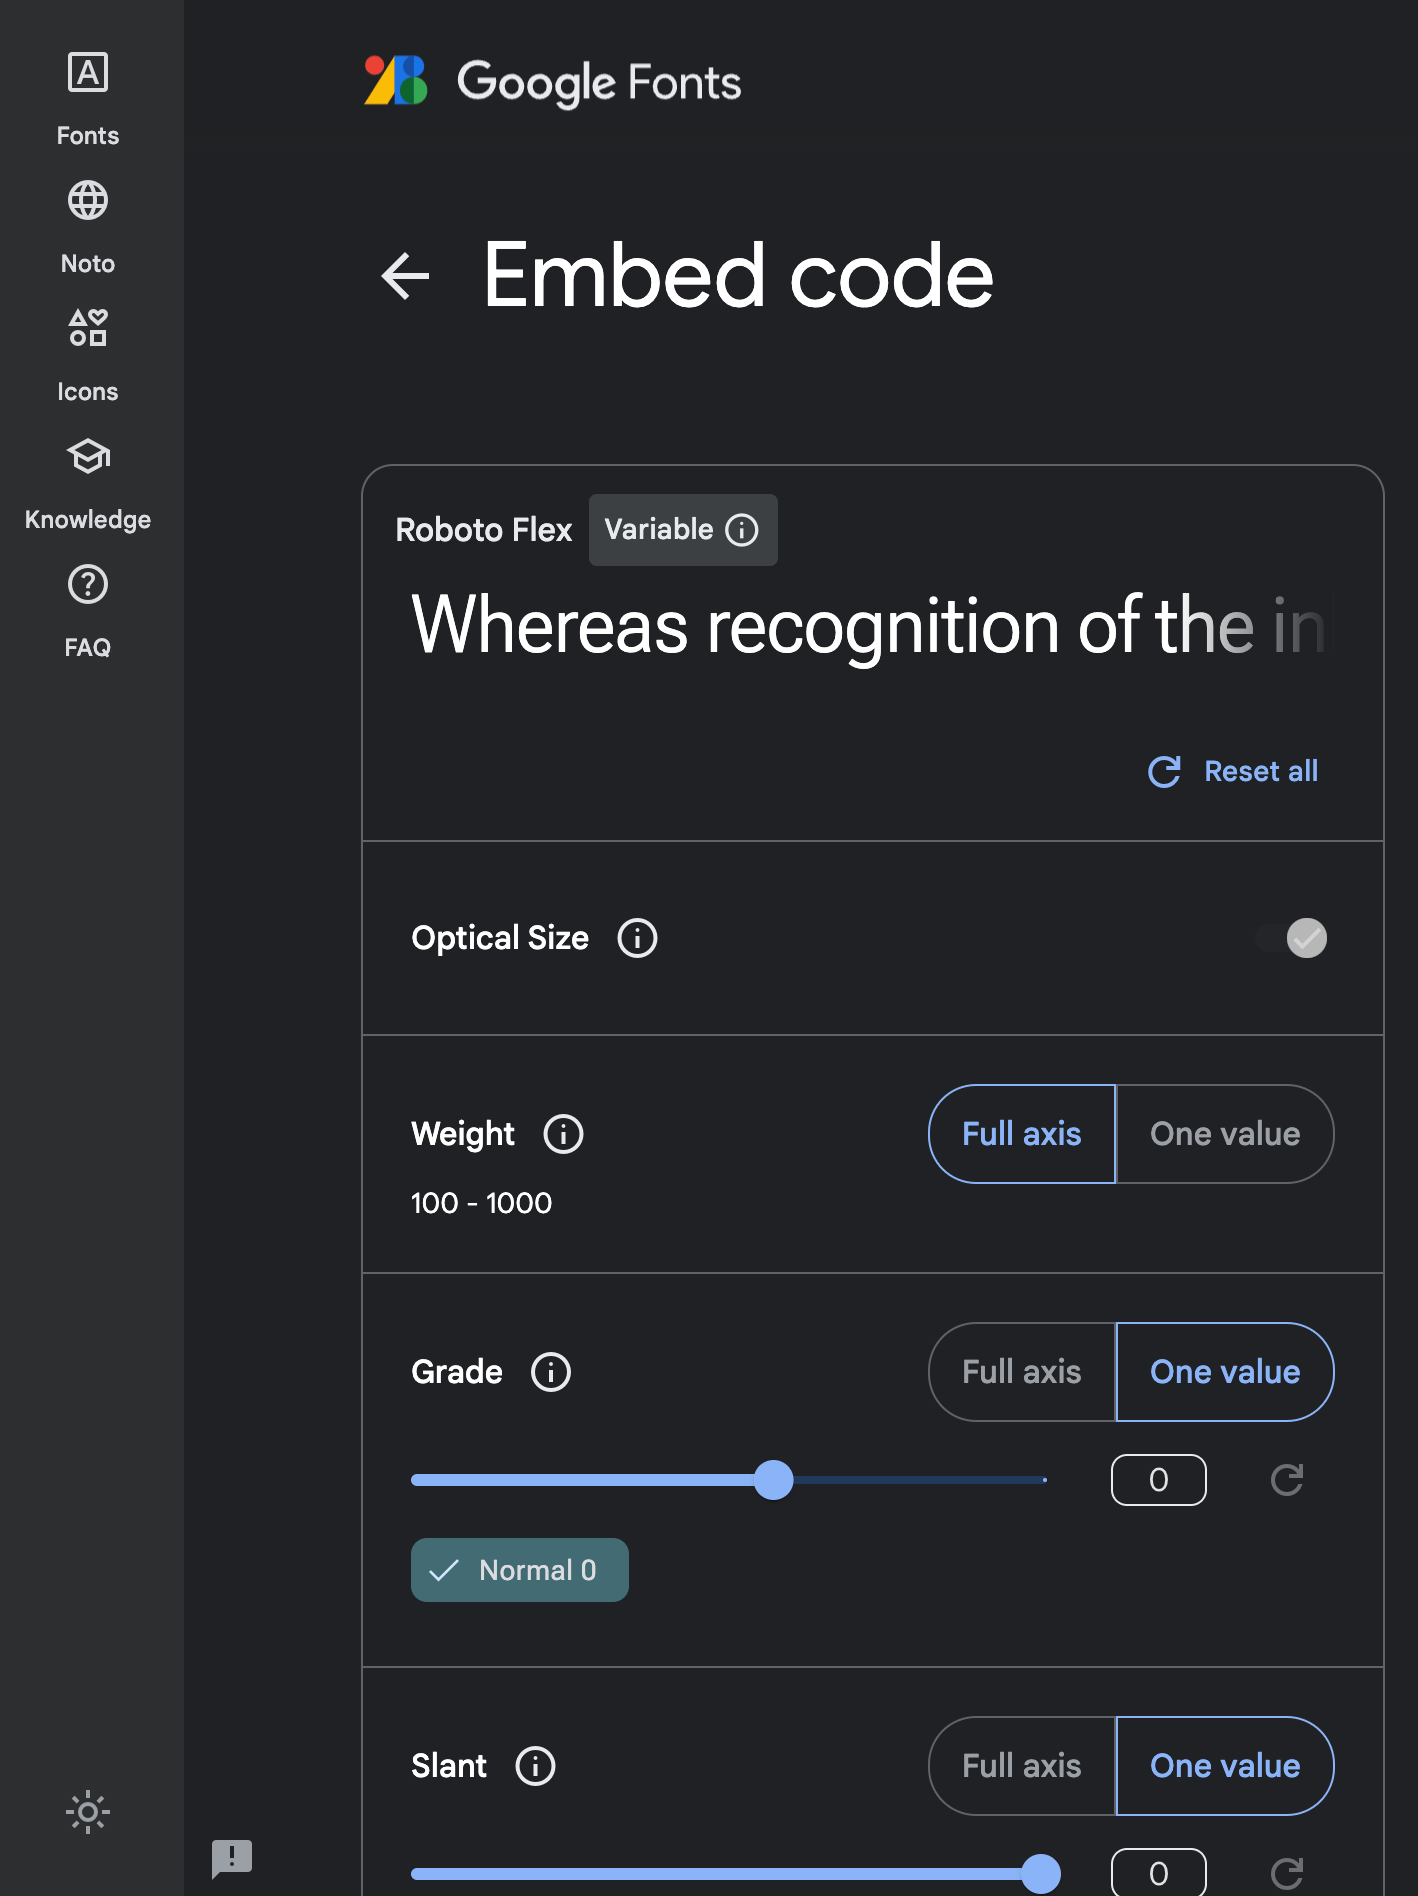
Task: Open the Fonts section in sidebar
Action: 88,95
